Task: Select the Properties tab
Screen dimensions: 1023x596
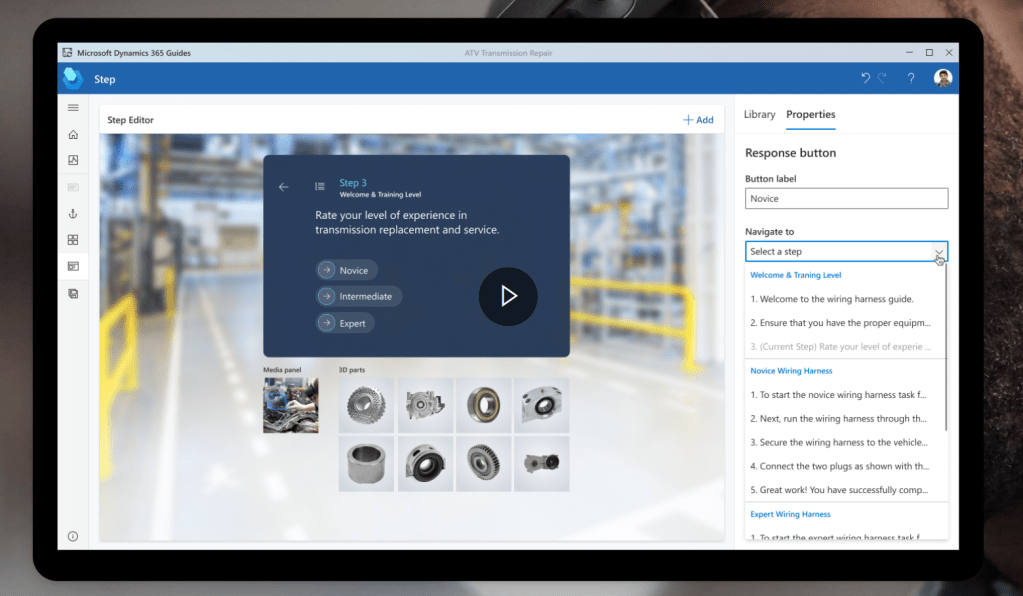Action: point(810,115)
